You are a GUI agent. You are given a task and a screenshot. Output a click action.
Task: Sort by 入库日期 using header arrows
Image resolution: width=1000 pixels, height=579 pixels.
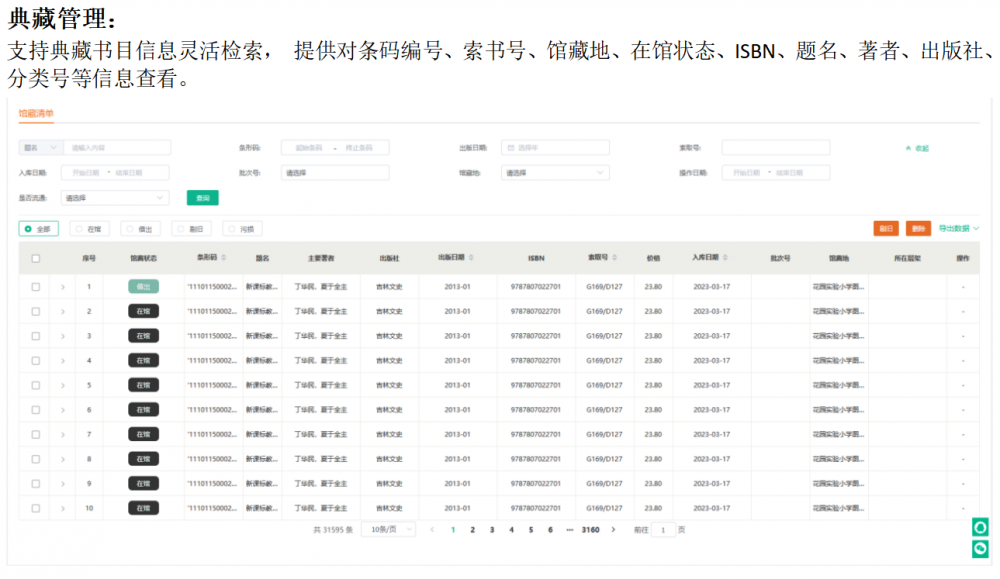tap(725, 258)
